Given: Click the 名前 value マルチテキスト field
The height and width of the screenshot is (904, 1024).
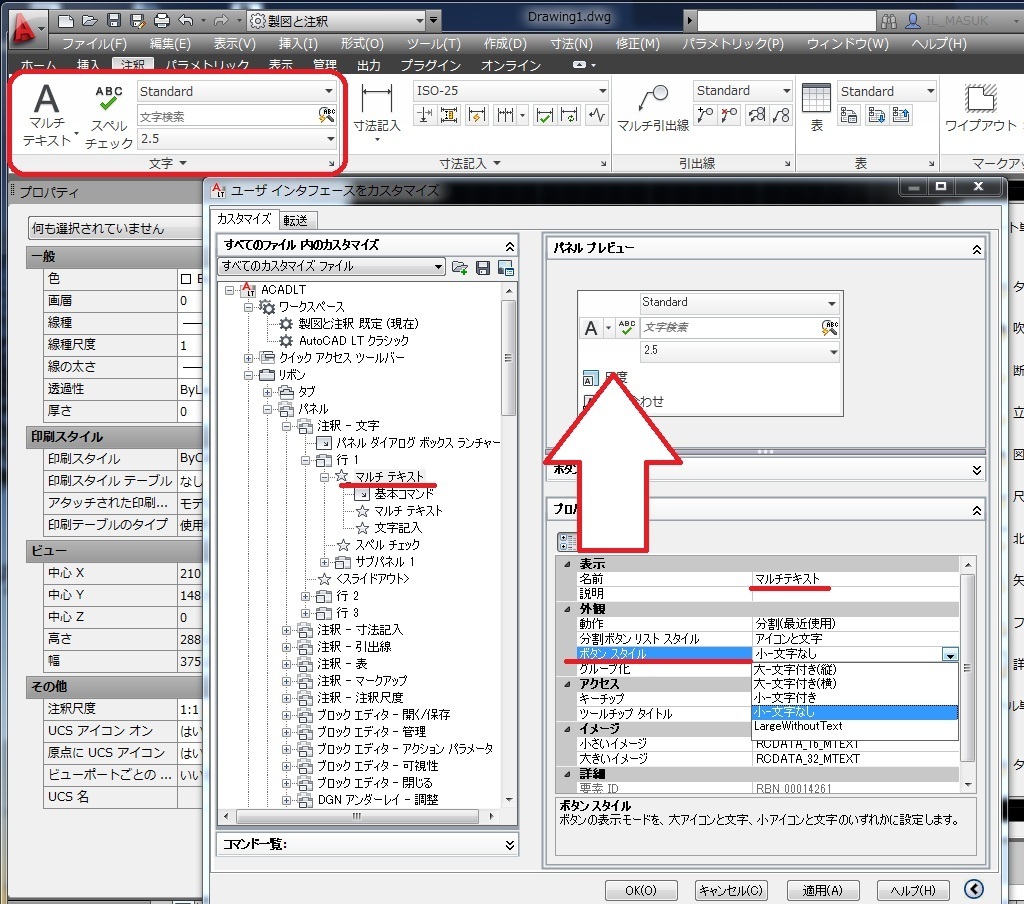Looking at the screenshot, I should [x=855, y=579].
